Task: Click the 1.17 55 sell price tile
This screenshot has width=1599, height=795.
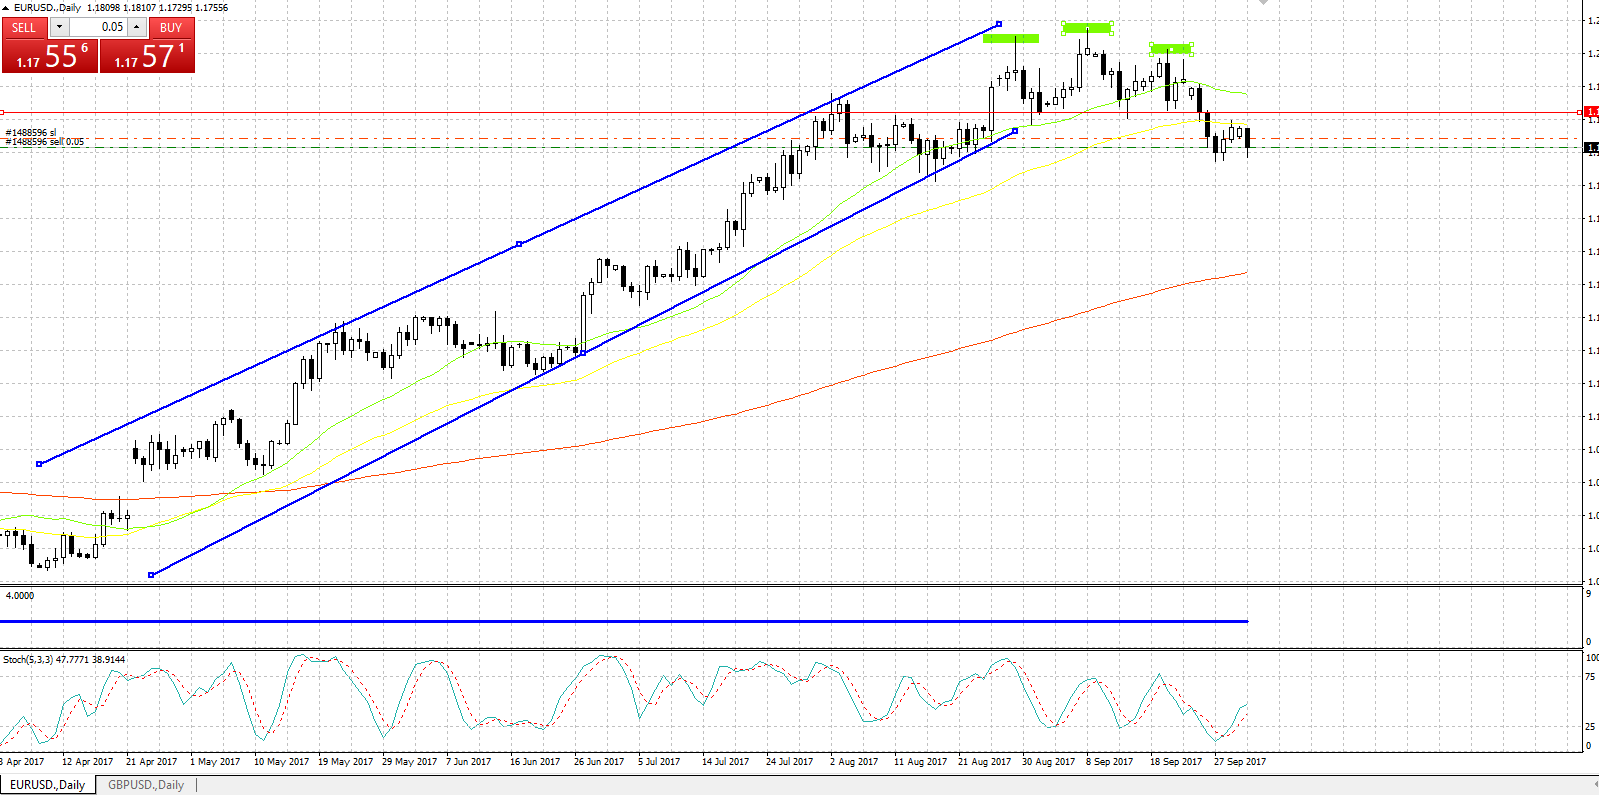Action: [50, 55]
